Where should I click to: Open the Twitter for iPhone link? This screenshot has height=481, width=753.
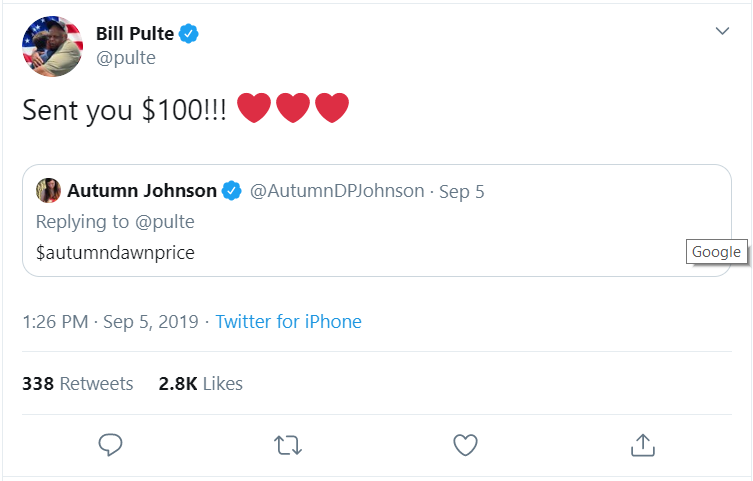(288, 322)
